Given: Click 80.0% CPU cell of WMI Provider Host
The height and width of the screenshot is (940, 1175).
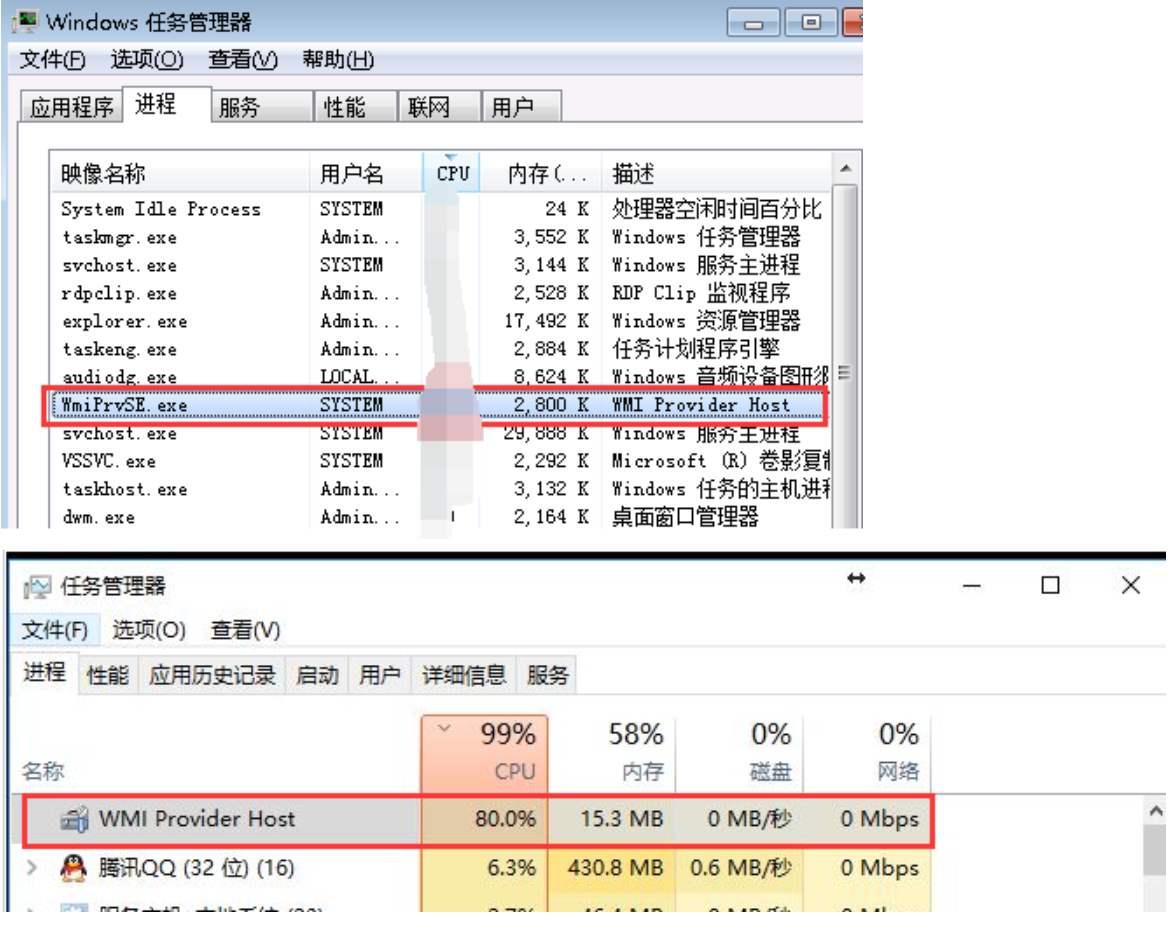Looking at the screenshot, I should click(485, 819).
